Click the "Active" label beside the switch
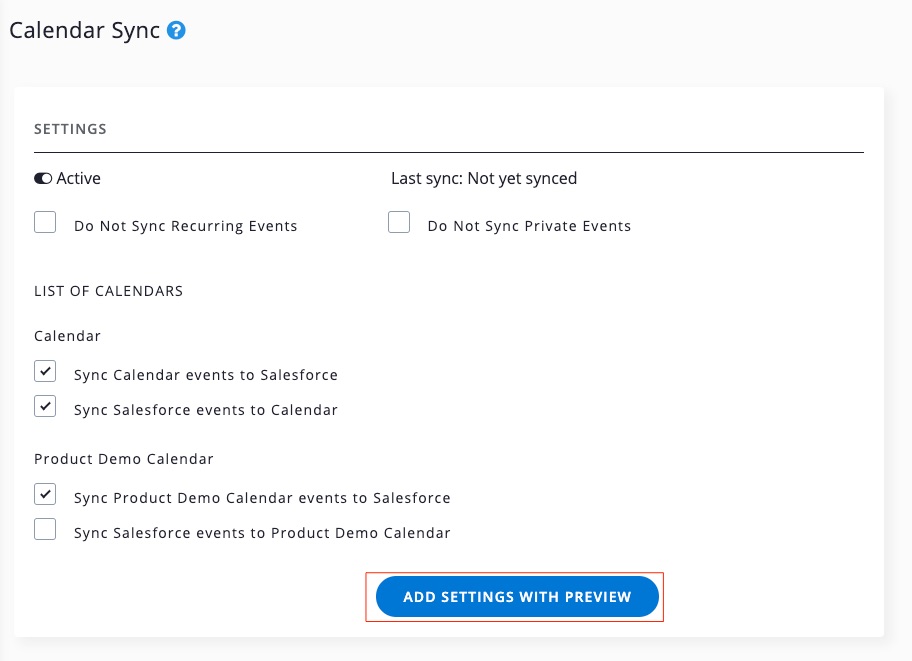This screenshot has width=912, height=661. 79,179
